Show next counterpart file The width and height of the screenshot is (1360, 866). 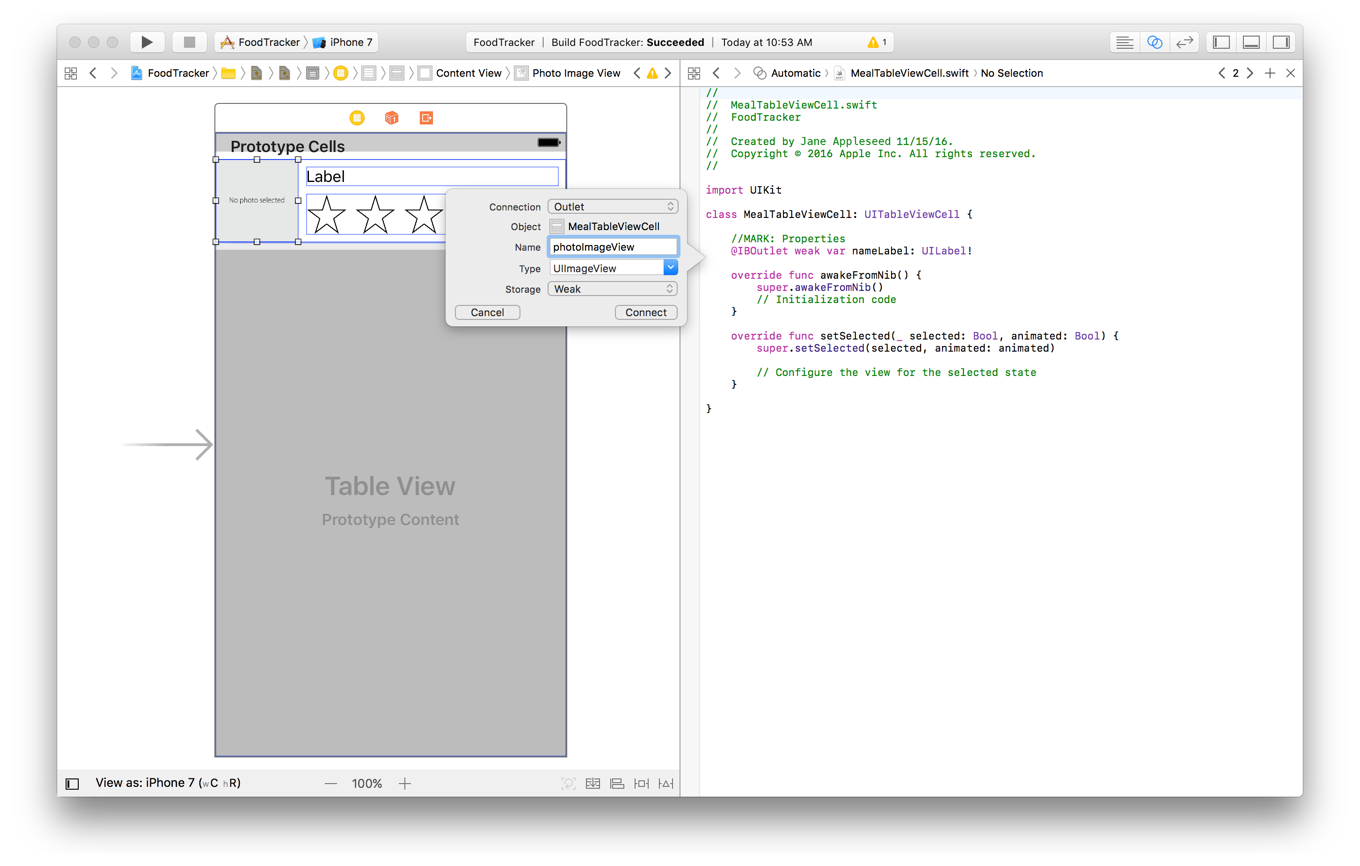click(1250, 73)
